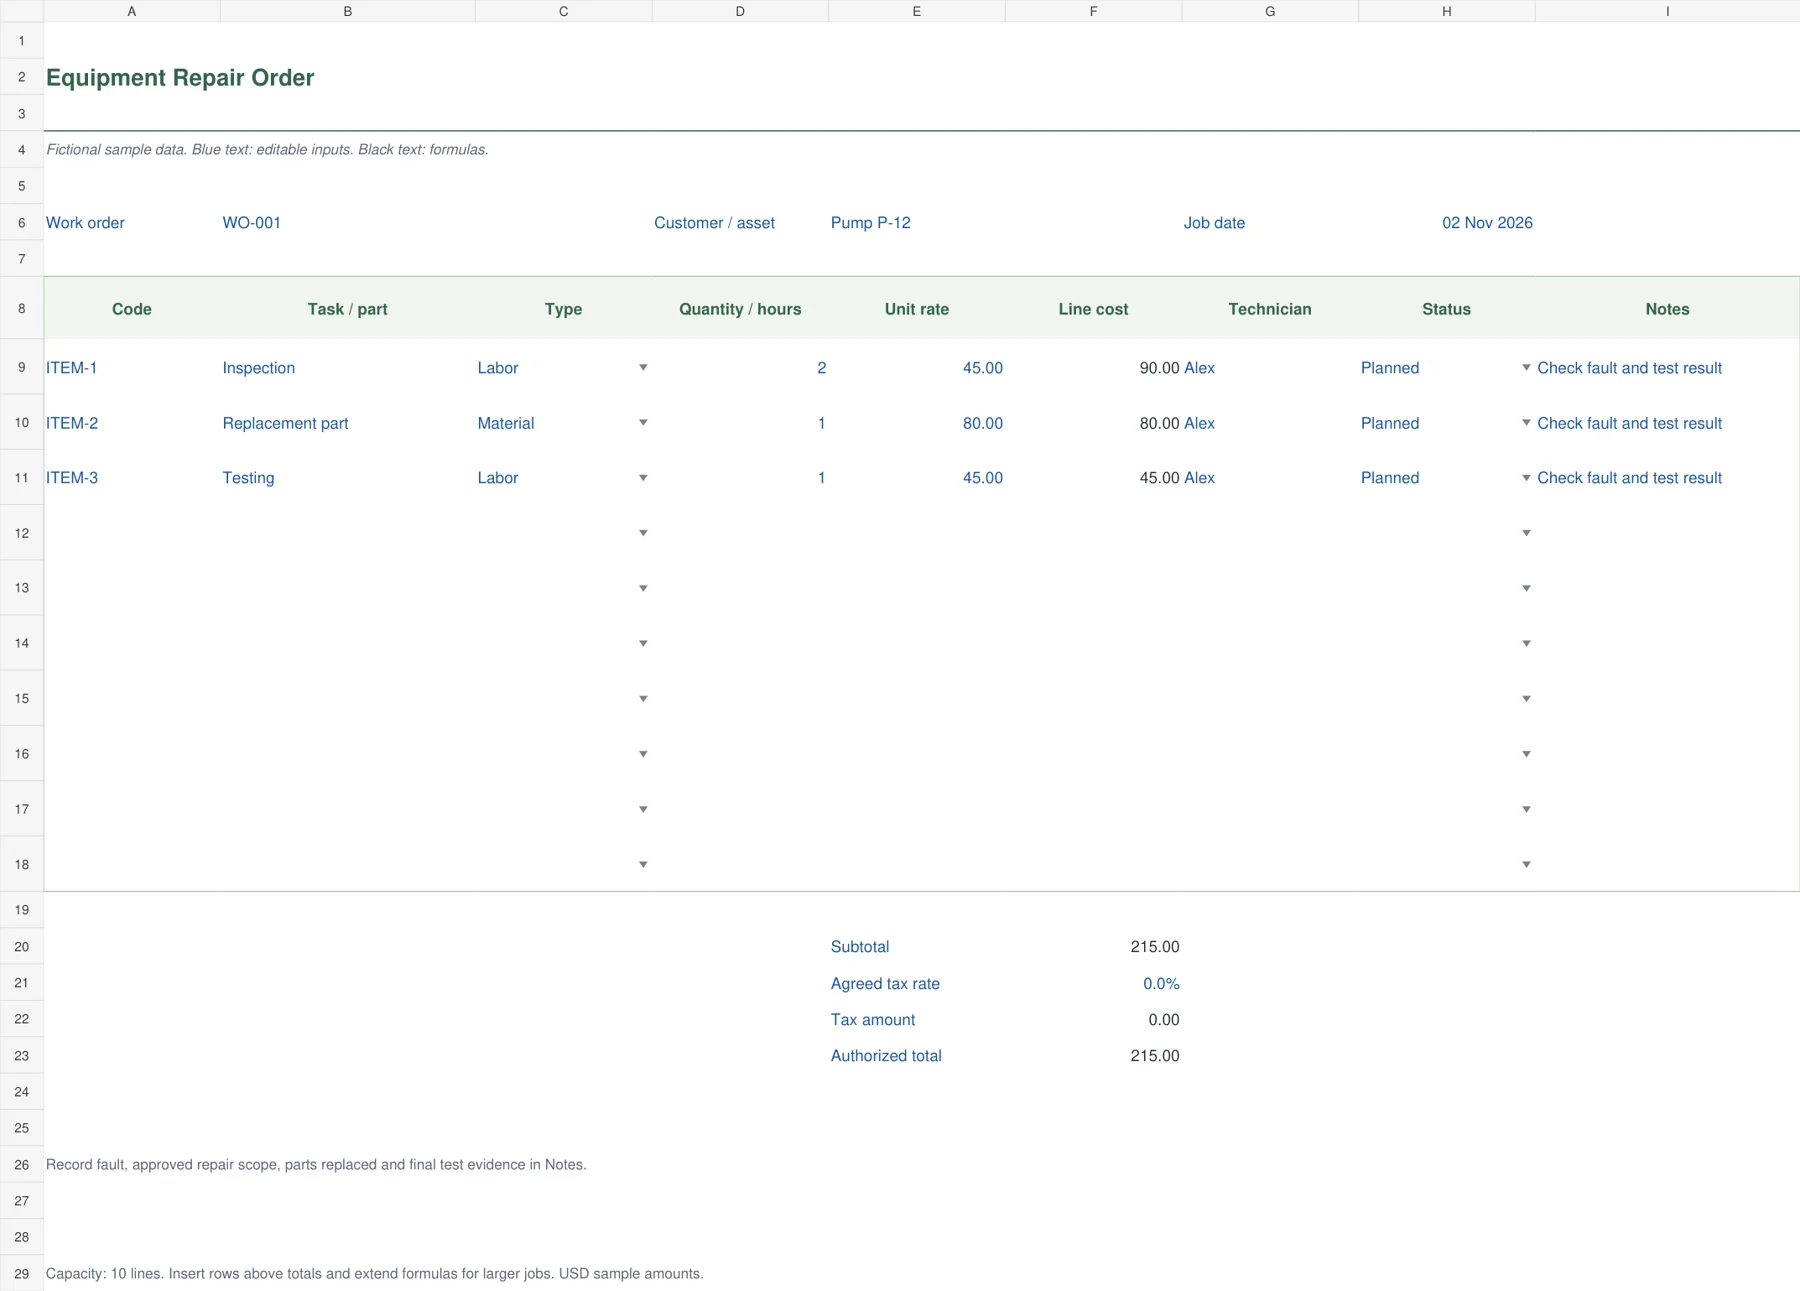This screenshot has height=1291, width=1800.
Task: Select row 8 header number
Action: [x=22, y=308]
